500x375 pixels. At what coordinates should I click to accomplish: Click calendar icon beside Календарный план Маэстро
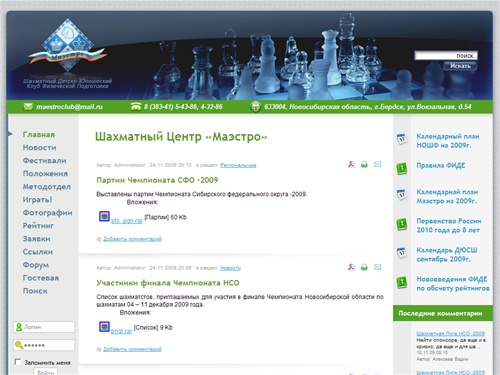coord(402,195)
